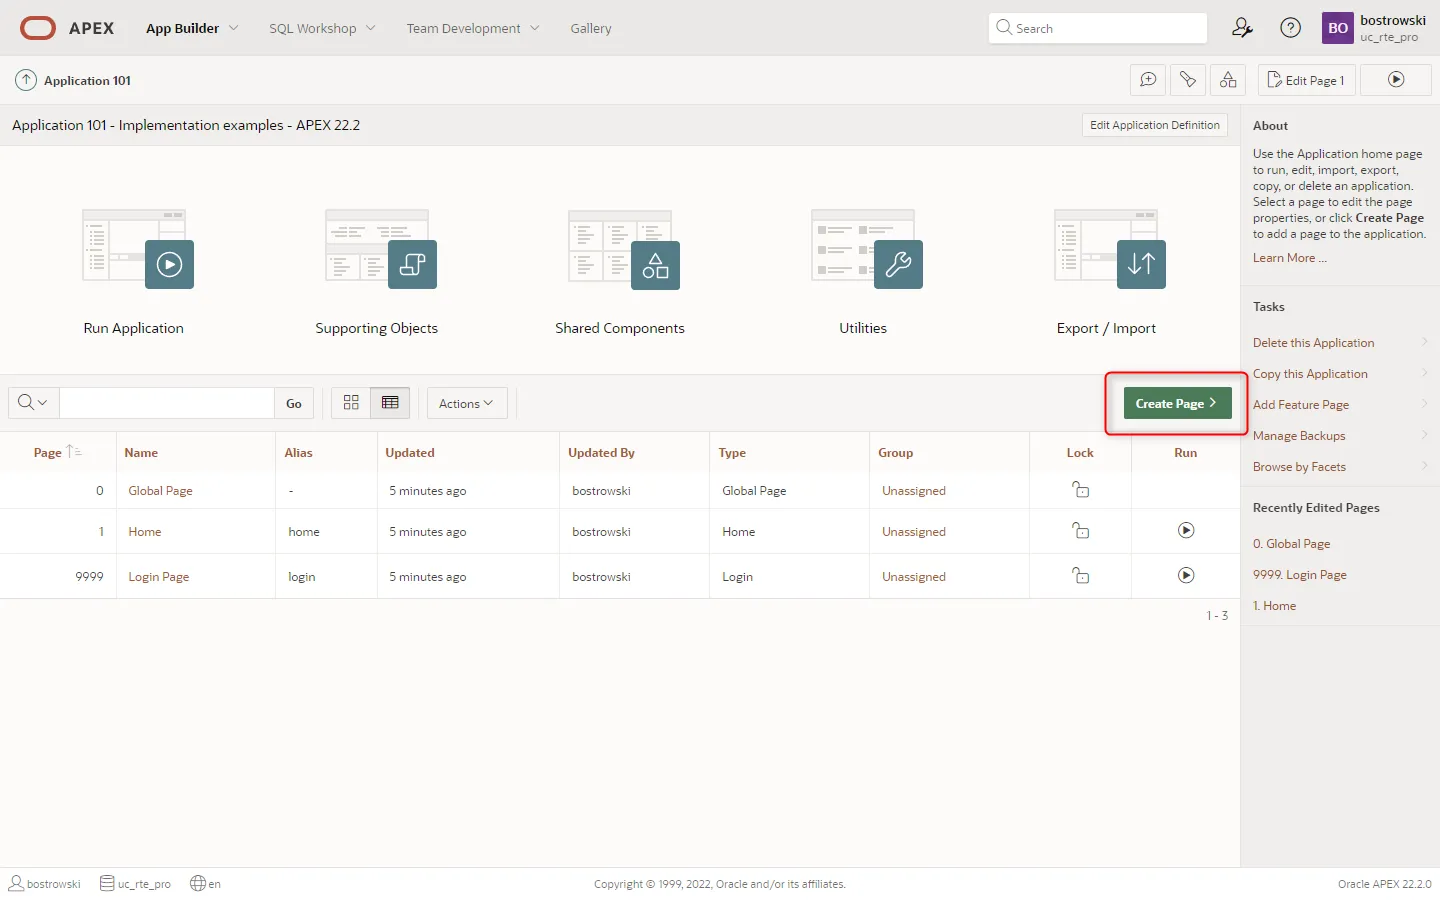The image size is (1440, 900).
Task: Click the Create Page button
Action: click(x=1176, y=403)
